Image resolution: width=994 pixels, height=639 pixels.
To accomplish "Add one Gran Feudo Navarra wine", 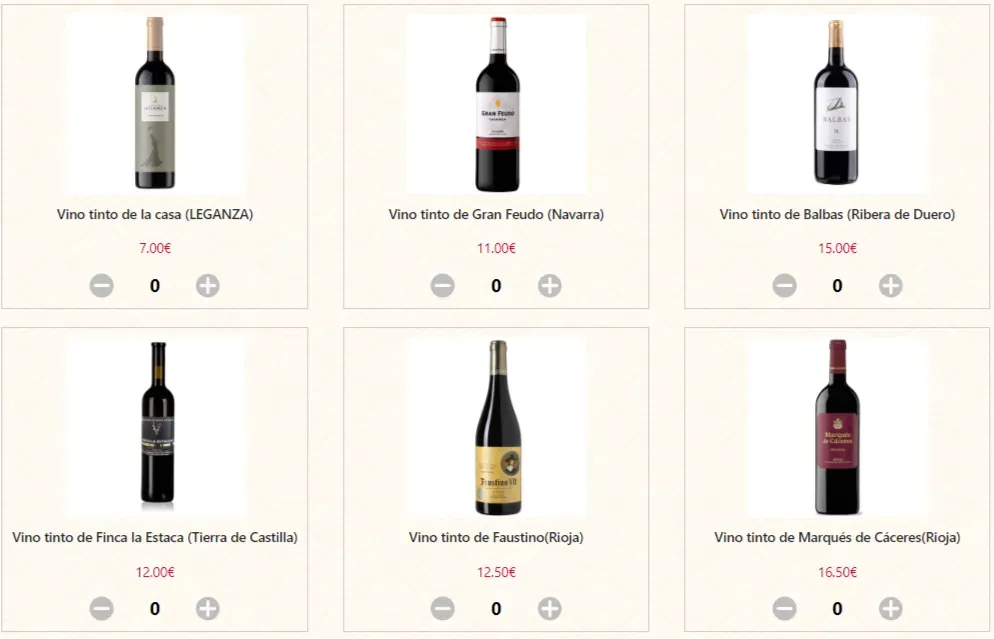I will [549, 286].
